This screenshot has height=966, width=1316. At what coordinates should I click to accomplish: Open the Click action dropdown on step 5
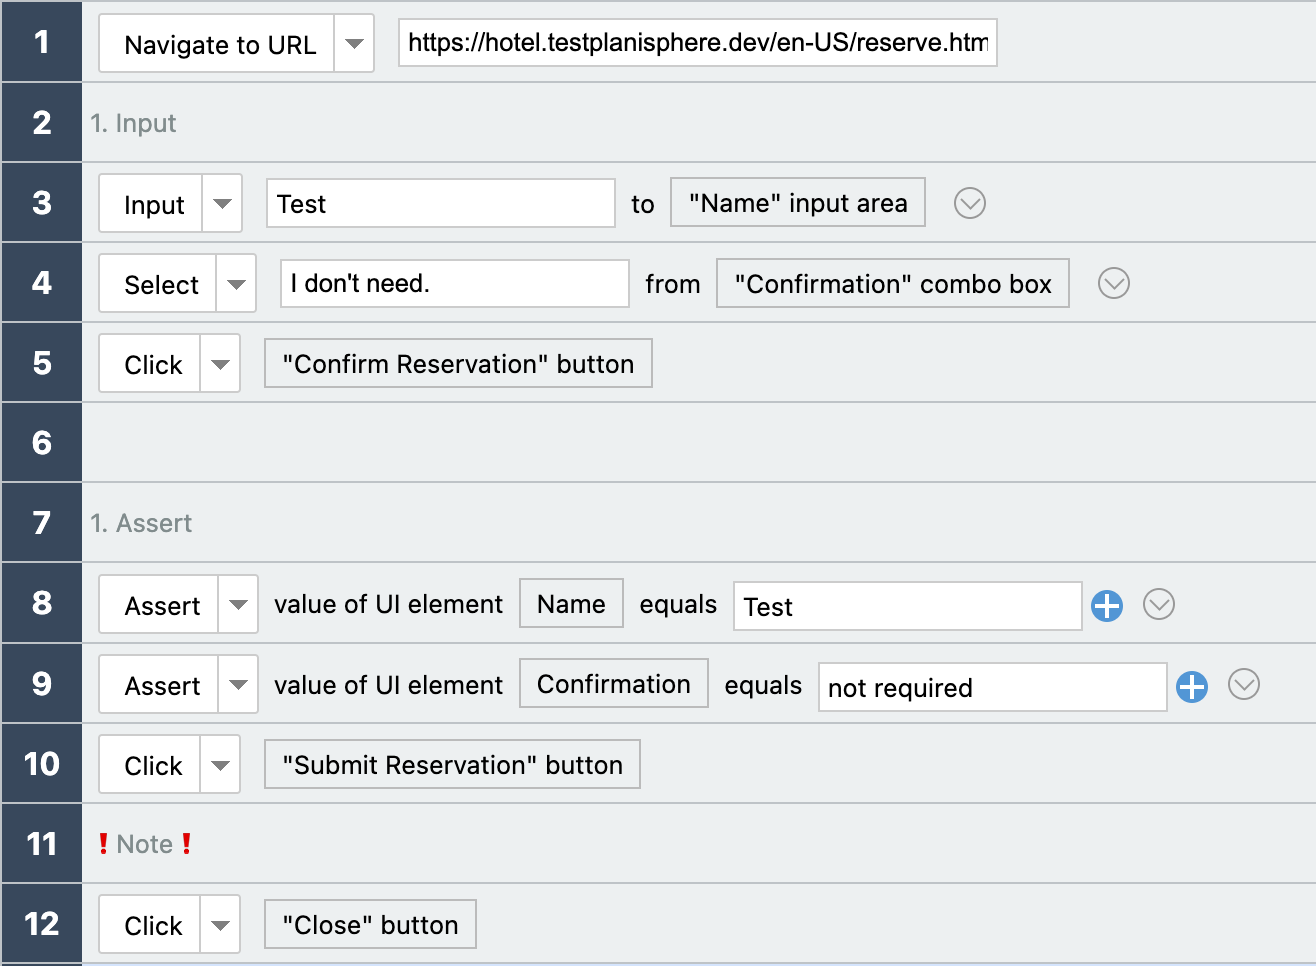pos(220,363)
